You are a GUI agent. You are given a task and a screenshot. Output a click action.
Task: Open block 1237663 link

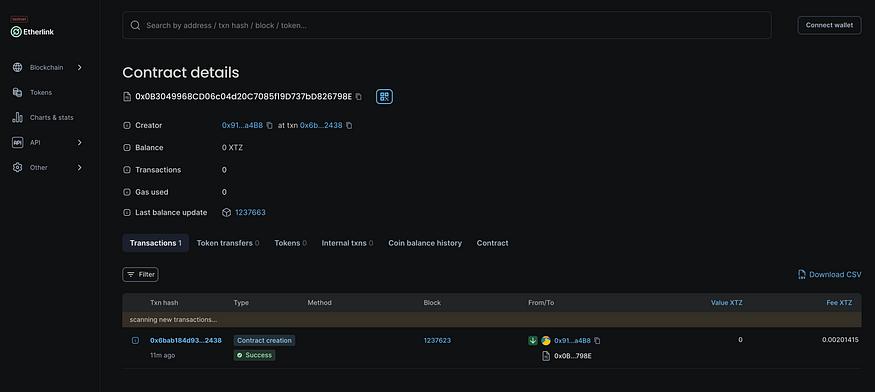250,213
